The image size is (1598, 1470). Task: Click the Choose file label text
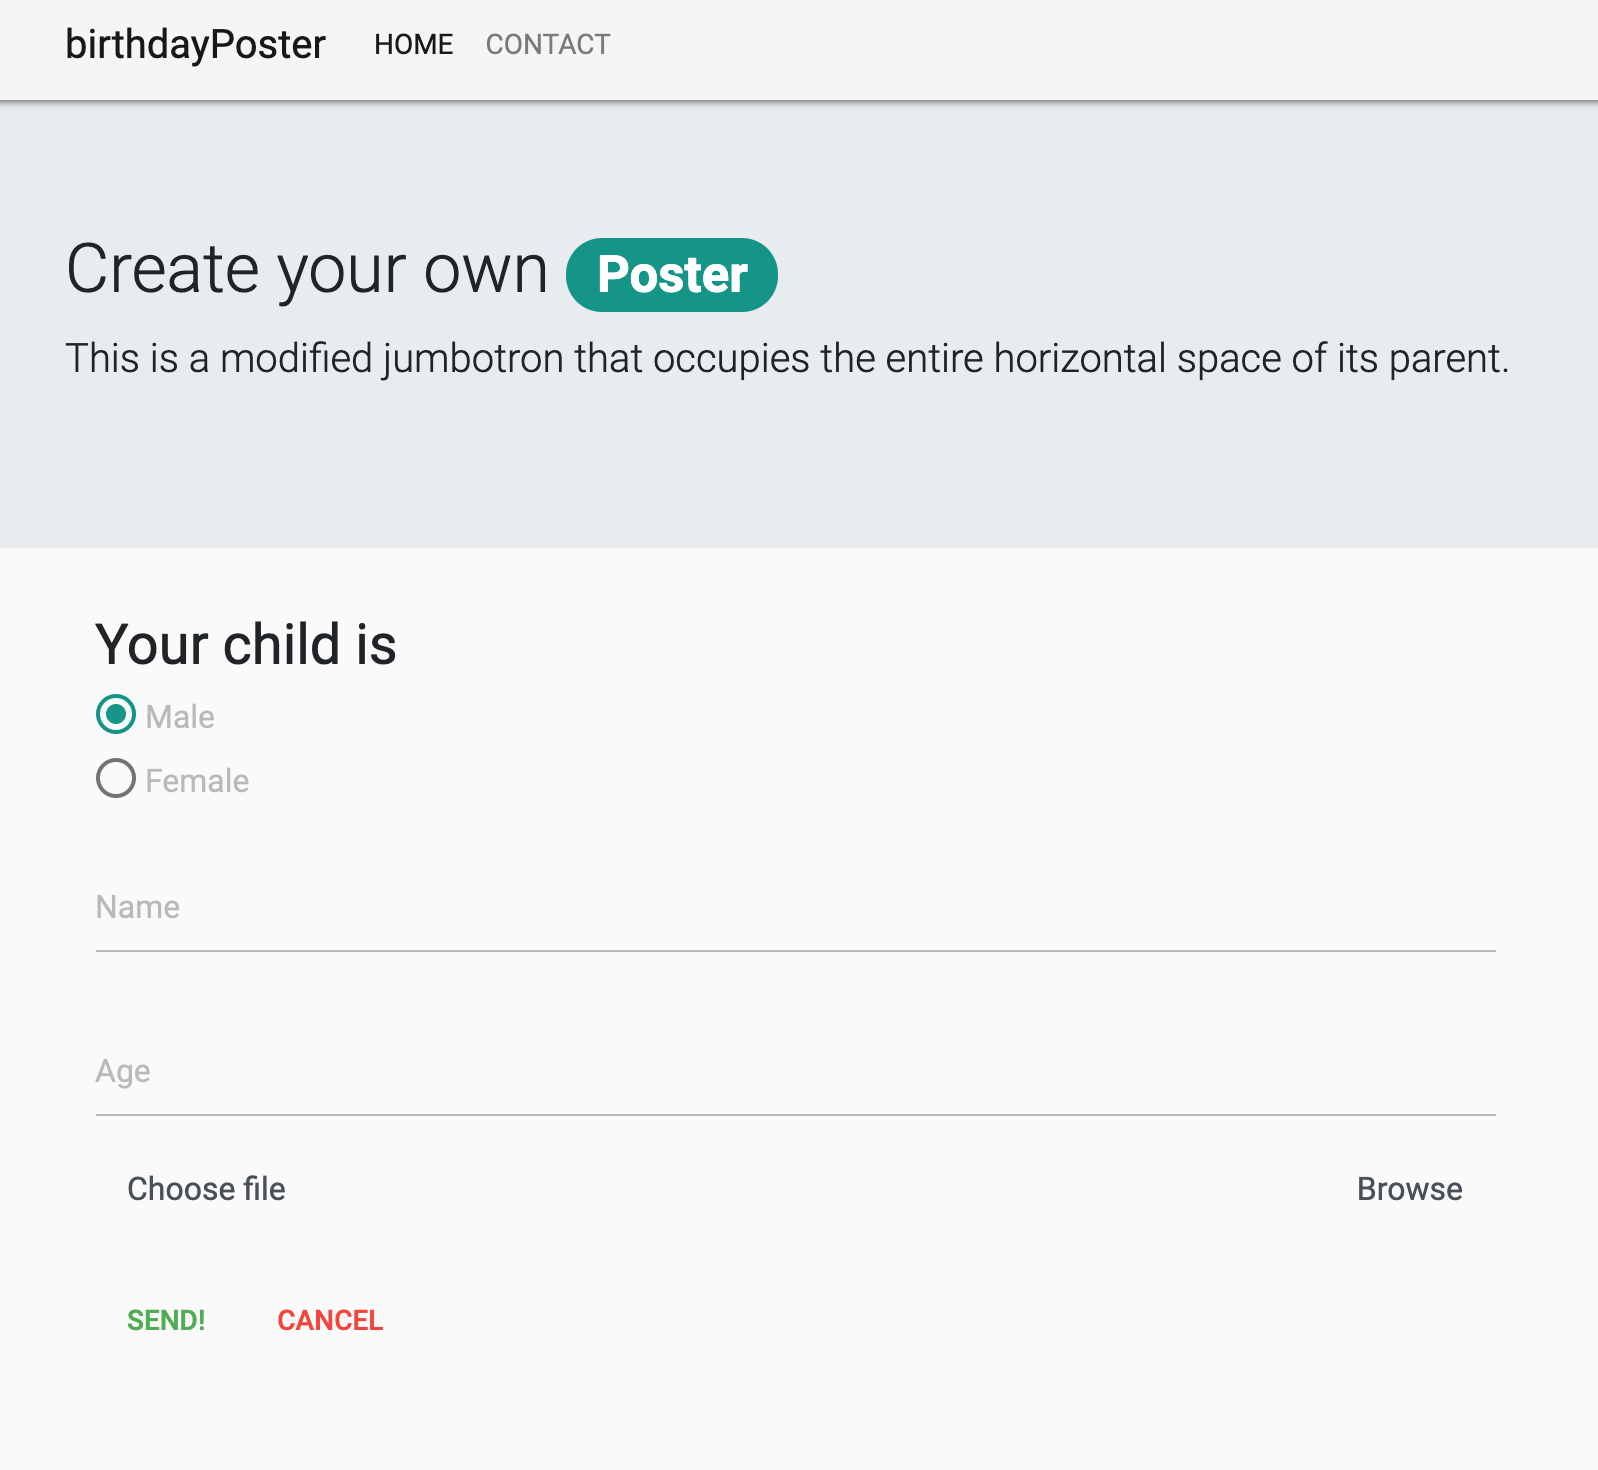(206, 1189)
